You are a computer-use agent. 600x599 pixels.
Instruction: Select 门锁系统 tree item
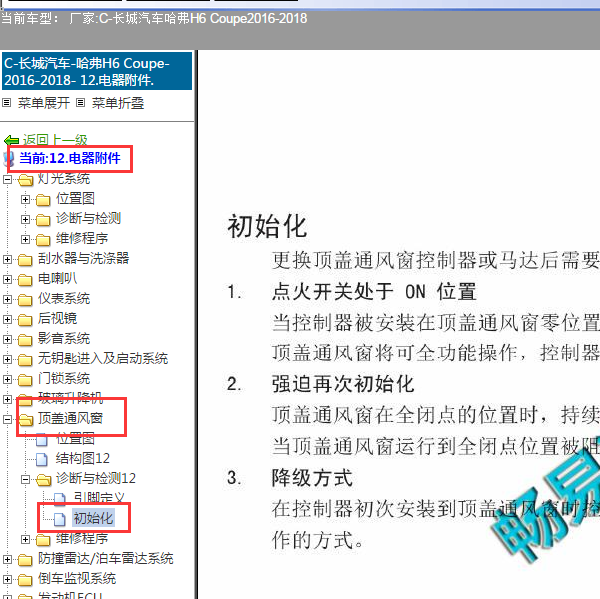[64, 378]
